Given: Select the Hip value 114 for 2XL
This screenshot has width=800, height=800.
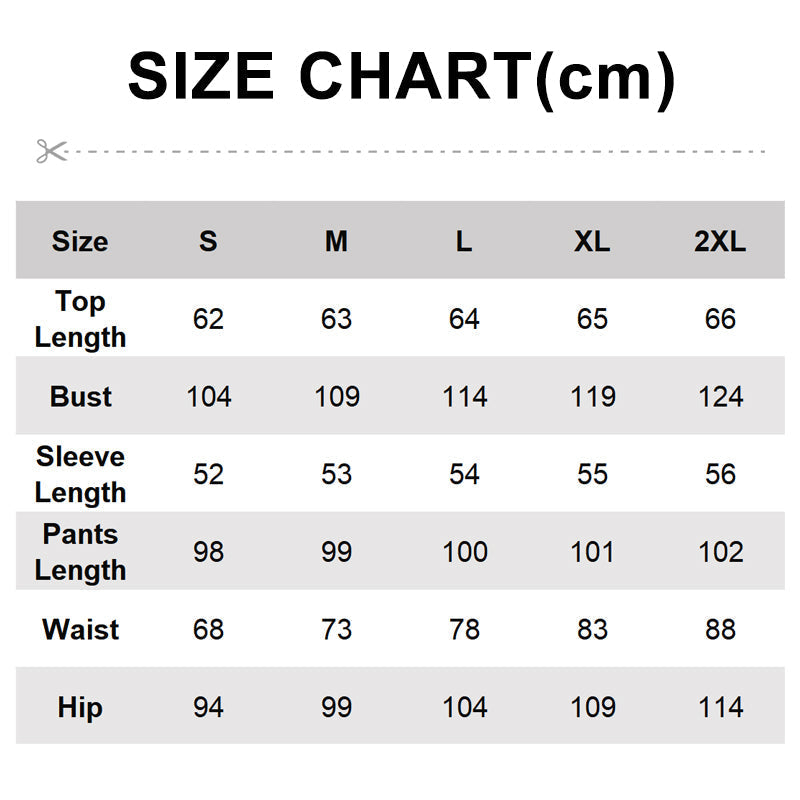Looking at the screenshot, I should click(x=720, y=708).
